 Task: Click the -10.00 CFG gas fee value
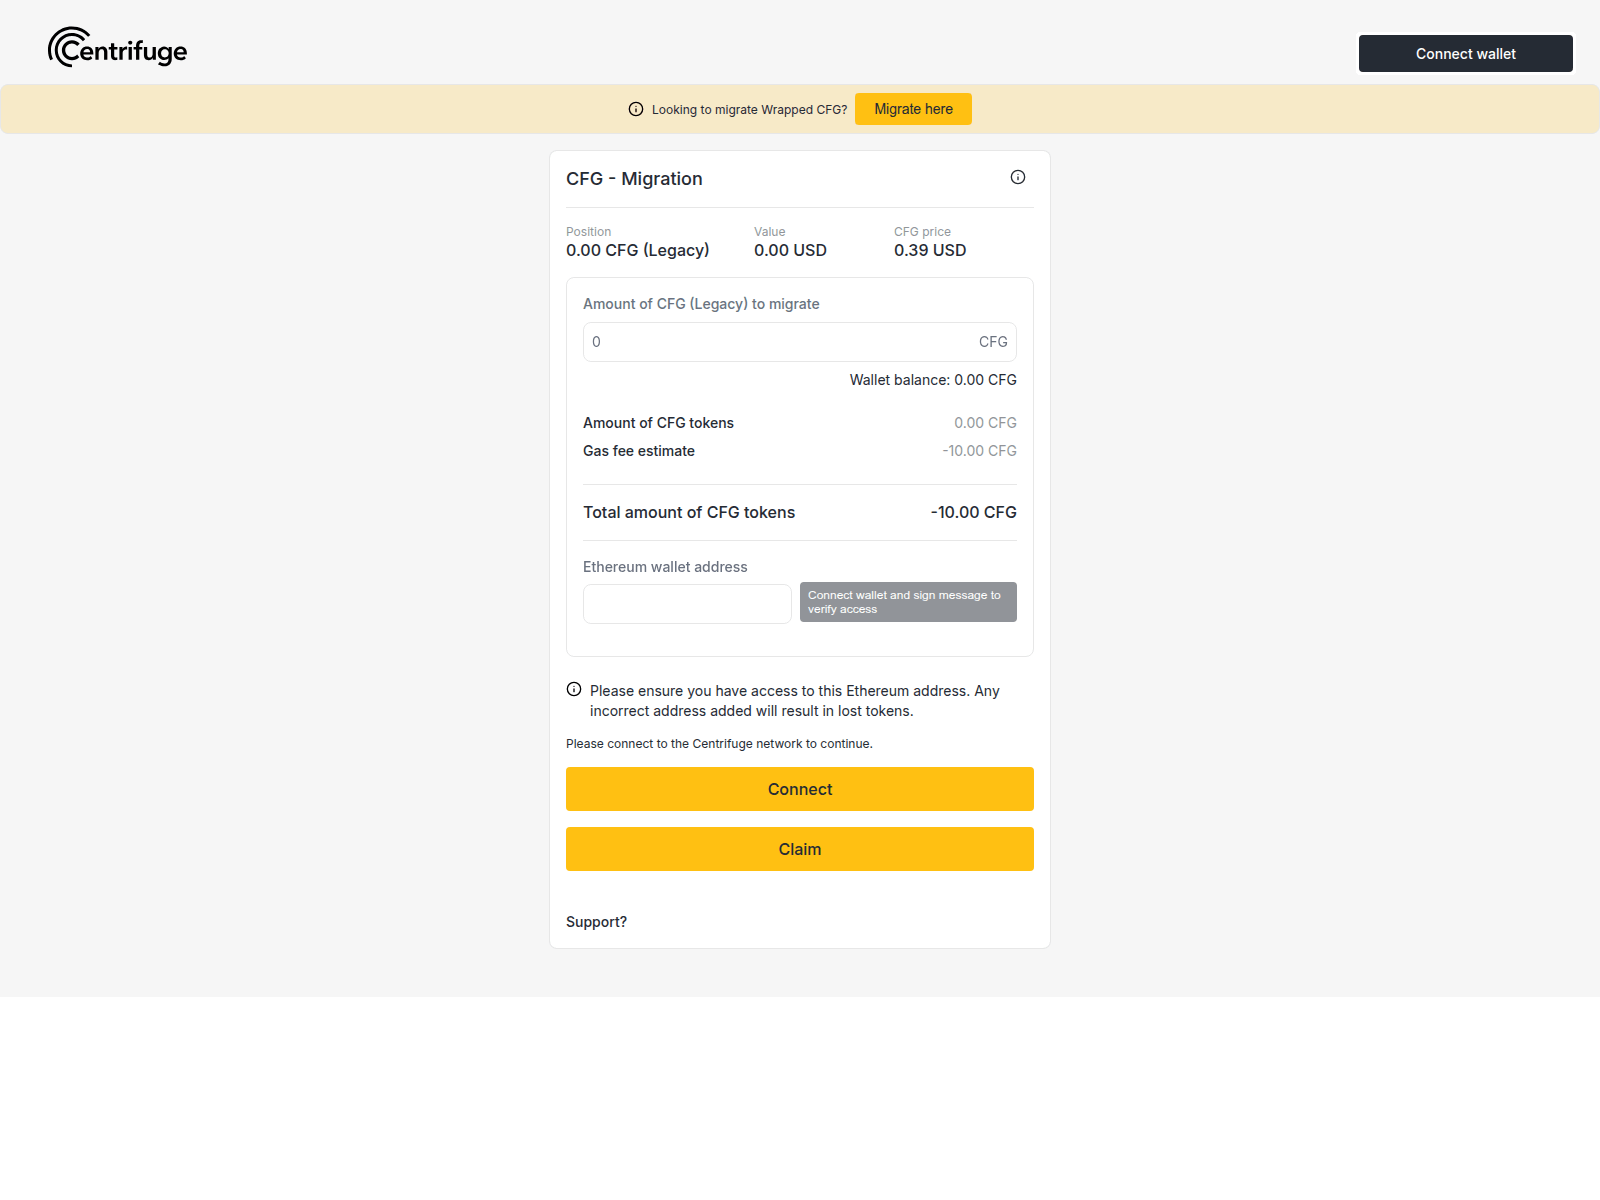979,451
